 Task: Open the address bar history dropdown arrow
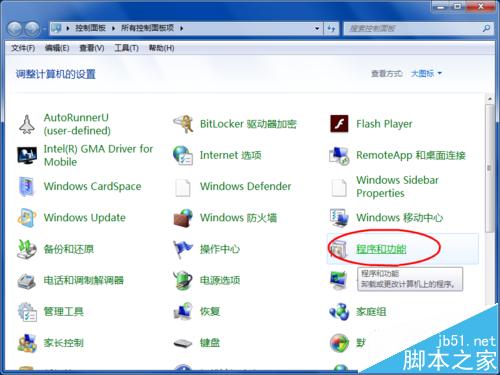317,29
